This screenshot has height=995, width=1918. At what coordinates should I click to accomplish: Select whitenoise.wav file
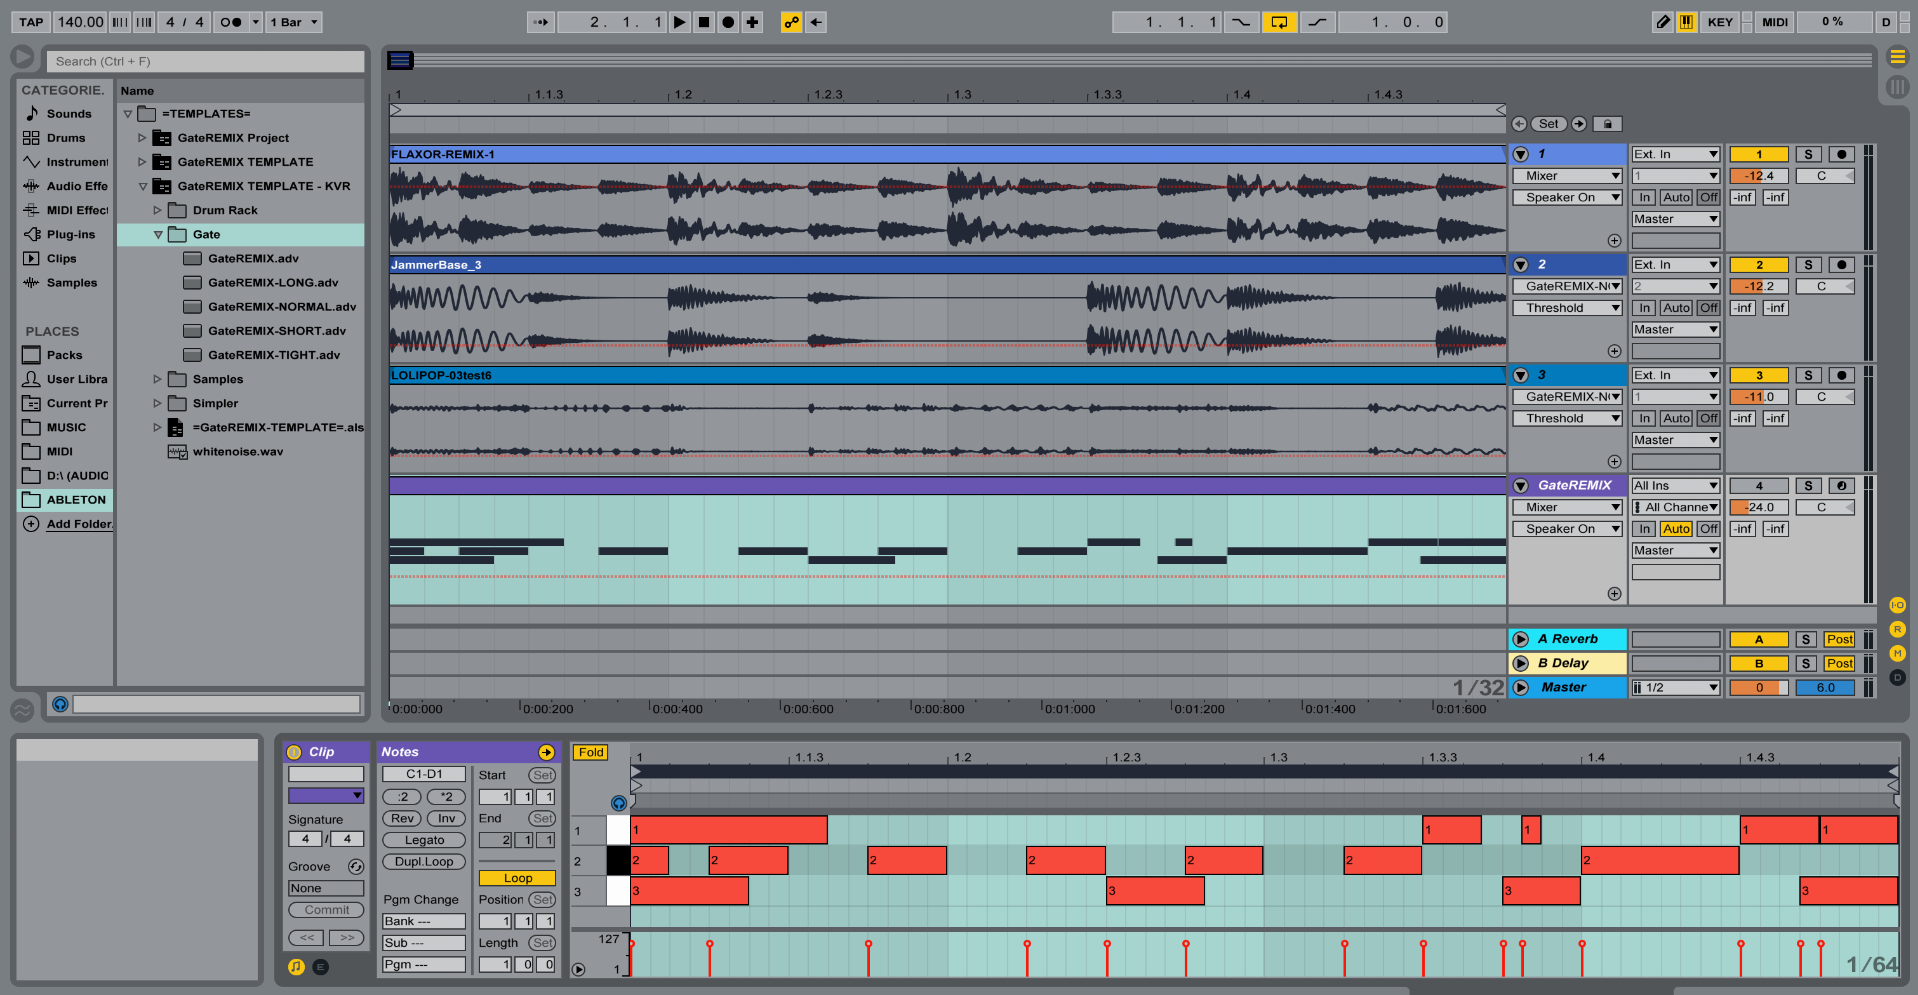(238, 452)
